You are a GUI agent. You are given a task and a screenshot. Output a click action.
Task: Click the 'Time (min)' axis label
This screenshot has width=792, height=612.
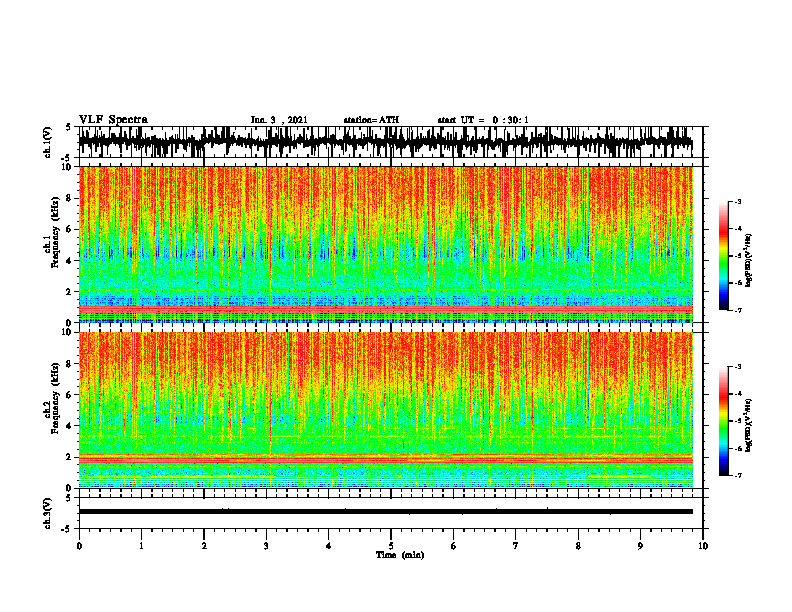[400, 555]
